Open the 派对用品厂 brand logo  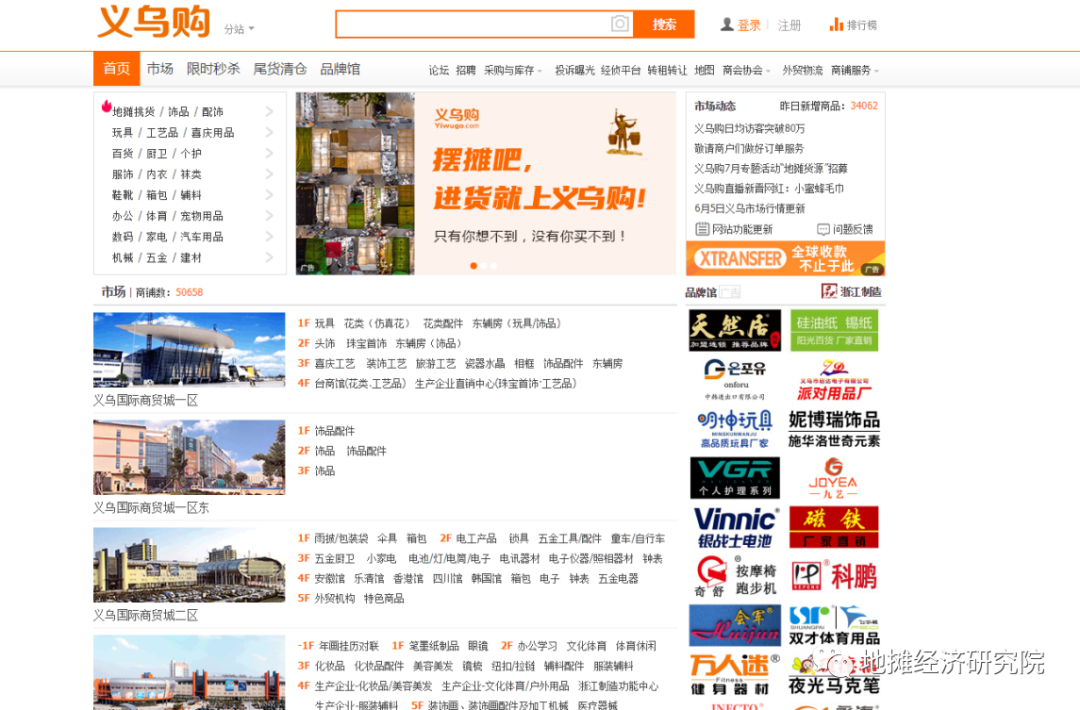834,379
